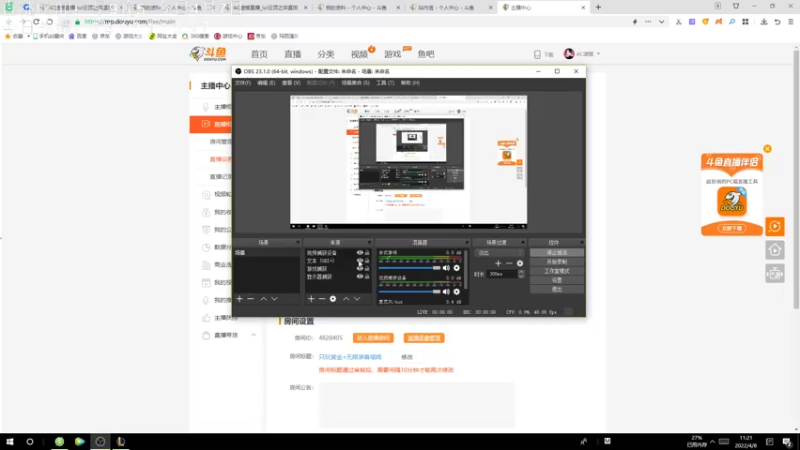Move source down in sources list

[x=357, y=299]
